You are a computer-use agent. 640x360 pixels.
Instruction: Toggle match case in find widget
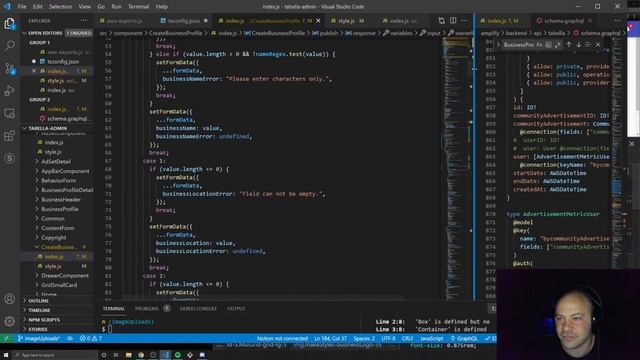[539, 44]
